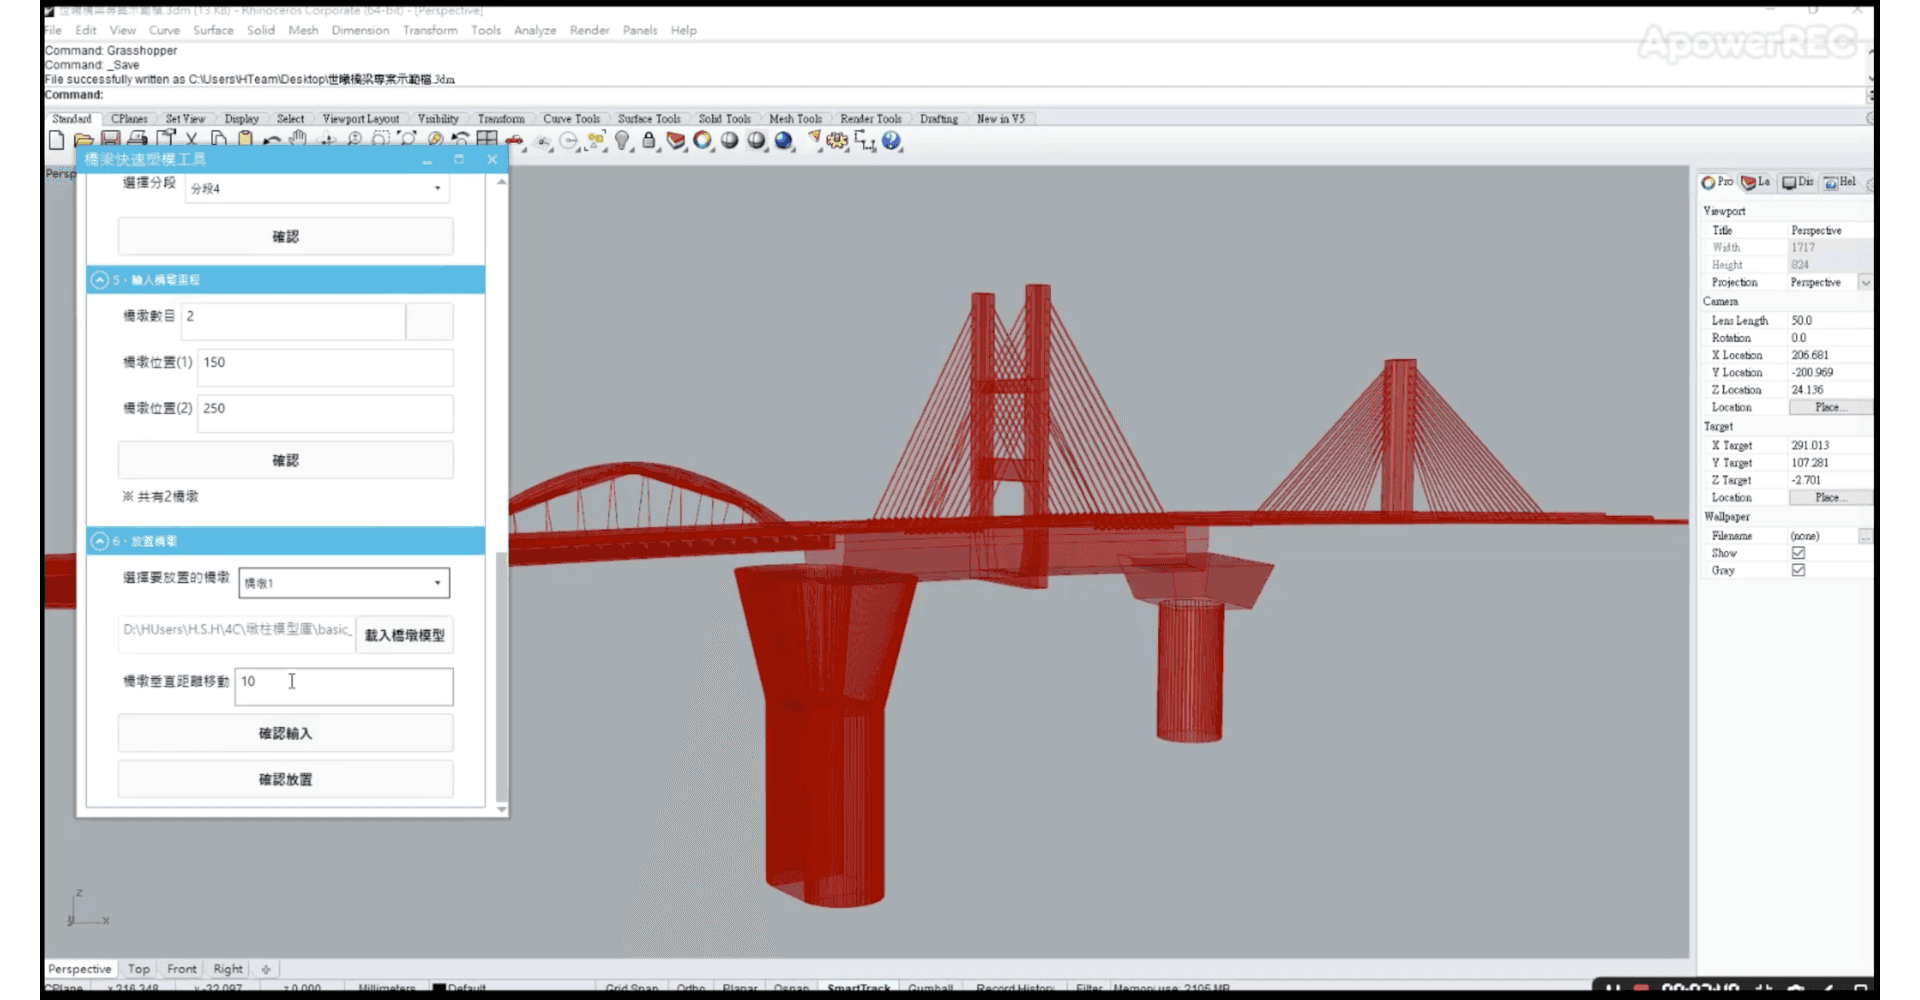This screenshot has height=1000, width=1920.
Task: Open the 選擇要放置的橋墩 dropdown
Action: coord(344,583)
